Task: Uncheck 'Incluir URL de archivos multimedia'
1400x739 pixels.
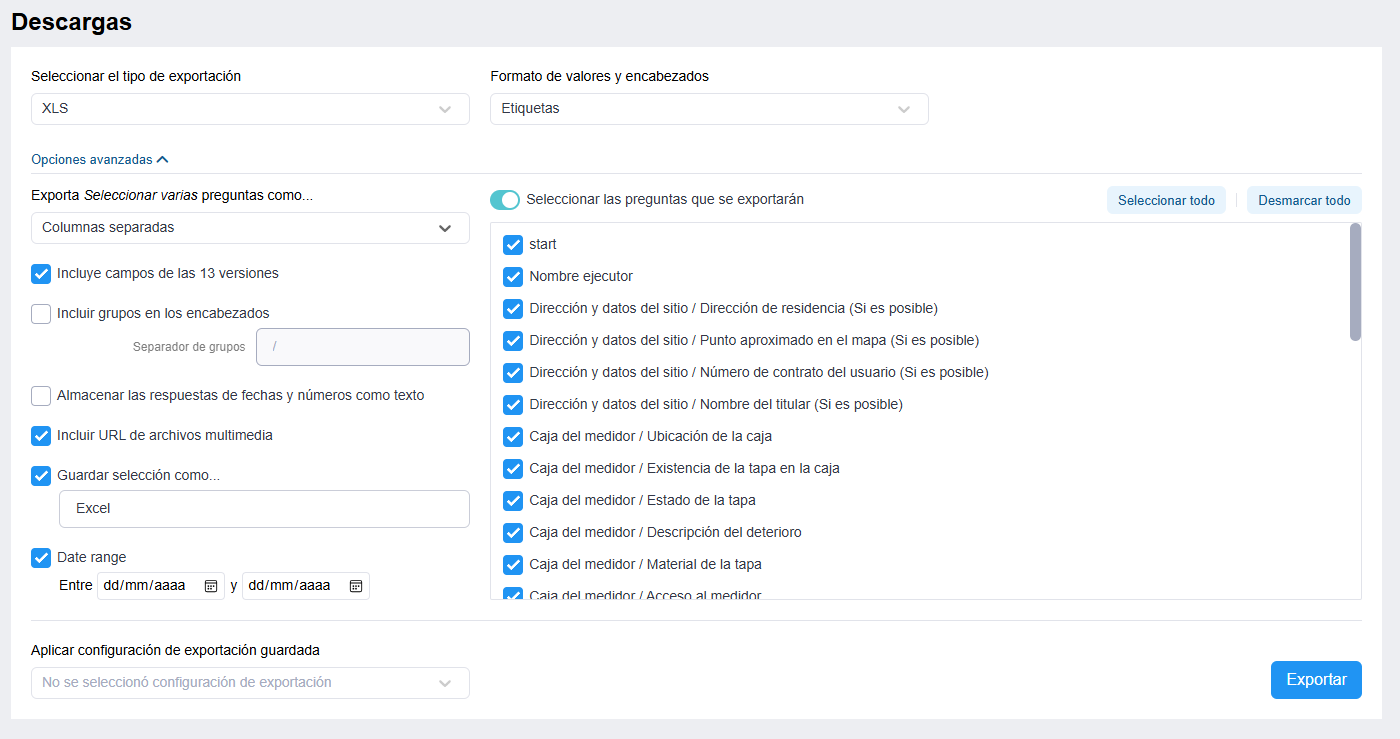Action: point(41,436)
